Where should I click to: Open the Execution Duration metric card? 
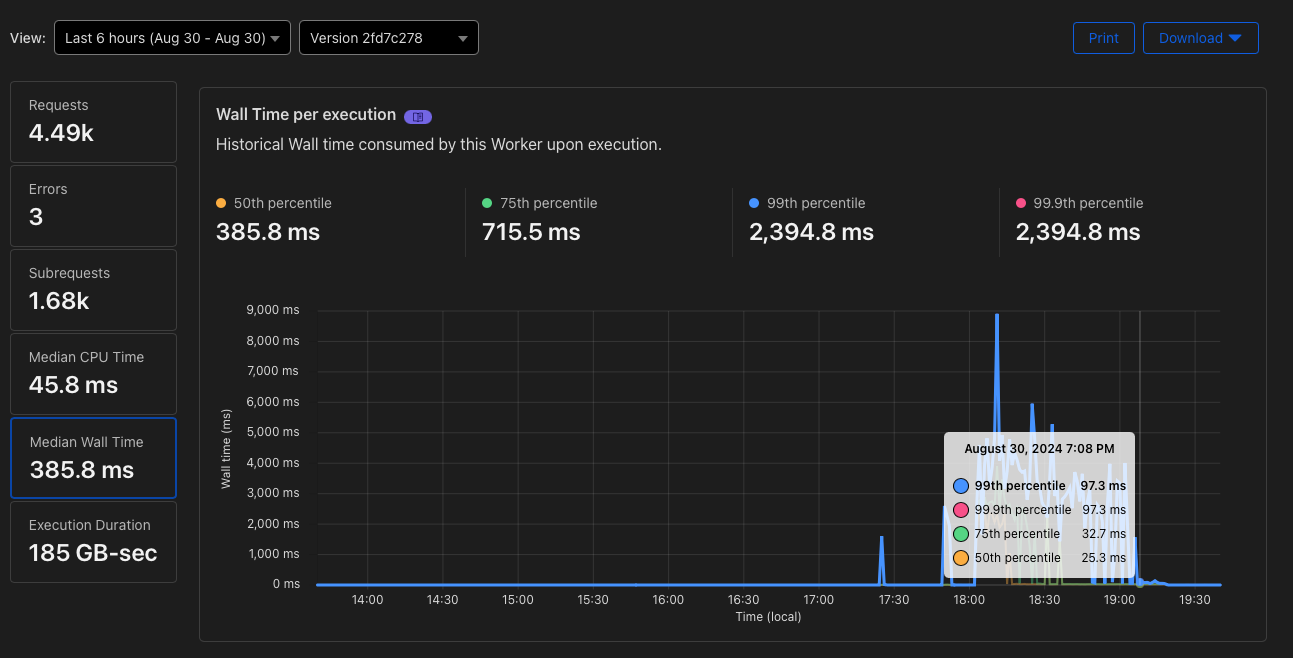coord(93,542)
